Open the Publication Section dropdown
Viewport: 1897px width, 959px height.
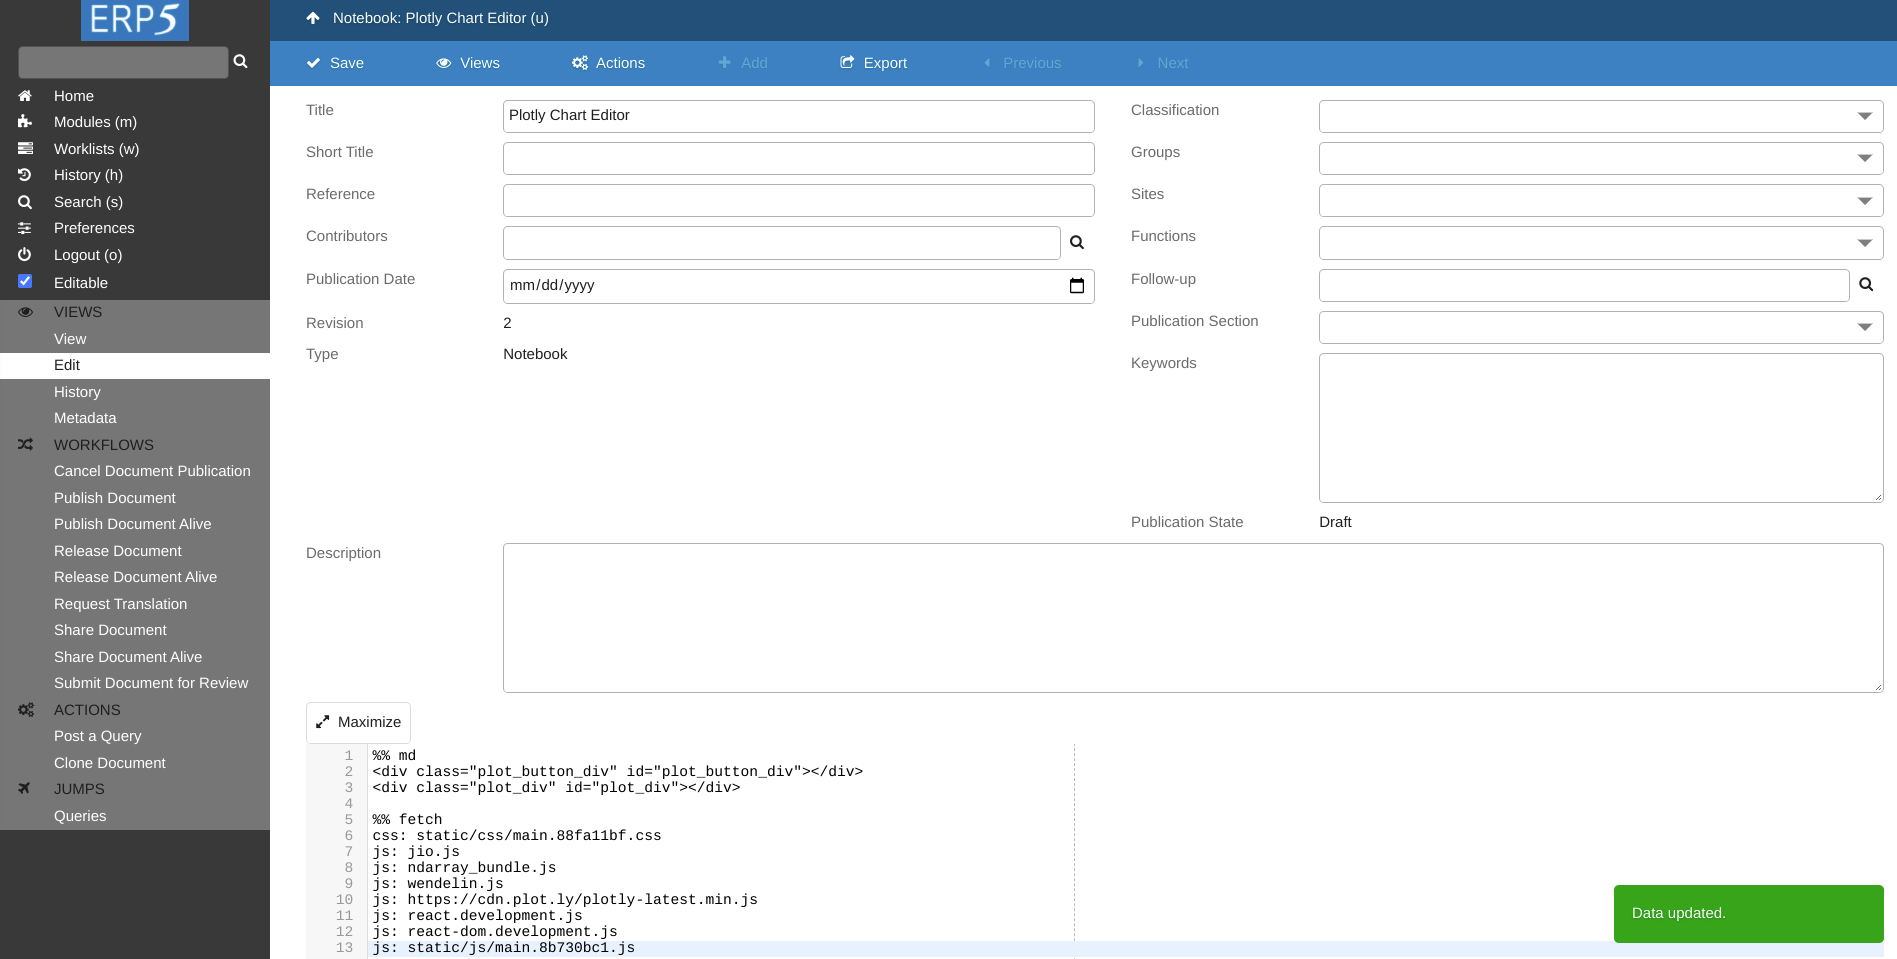point(1601,327)
